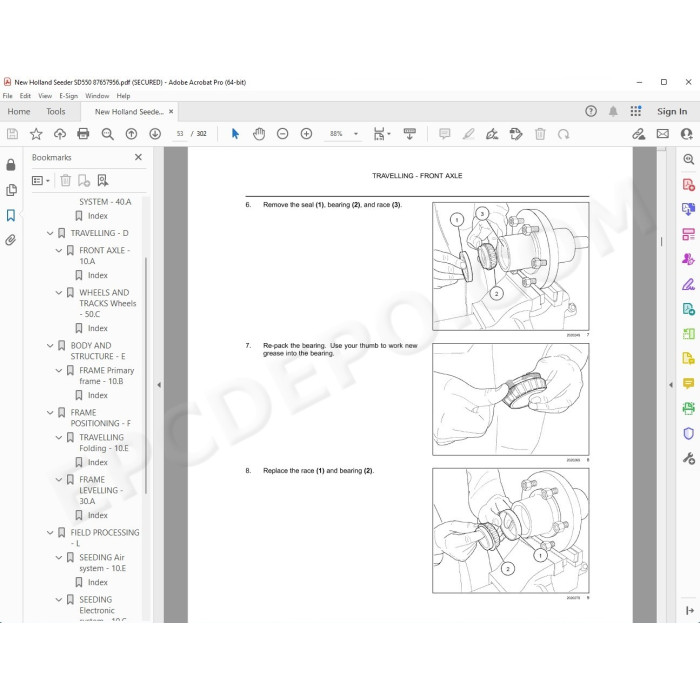Send file by email envelope icon

pyautogui.click(x=662, y=134)
